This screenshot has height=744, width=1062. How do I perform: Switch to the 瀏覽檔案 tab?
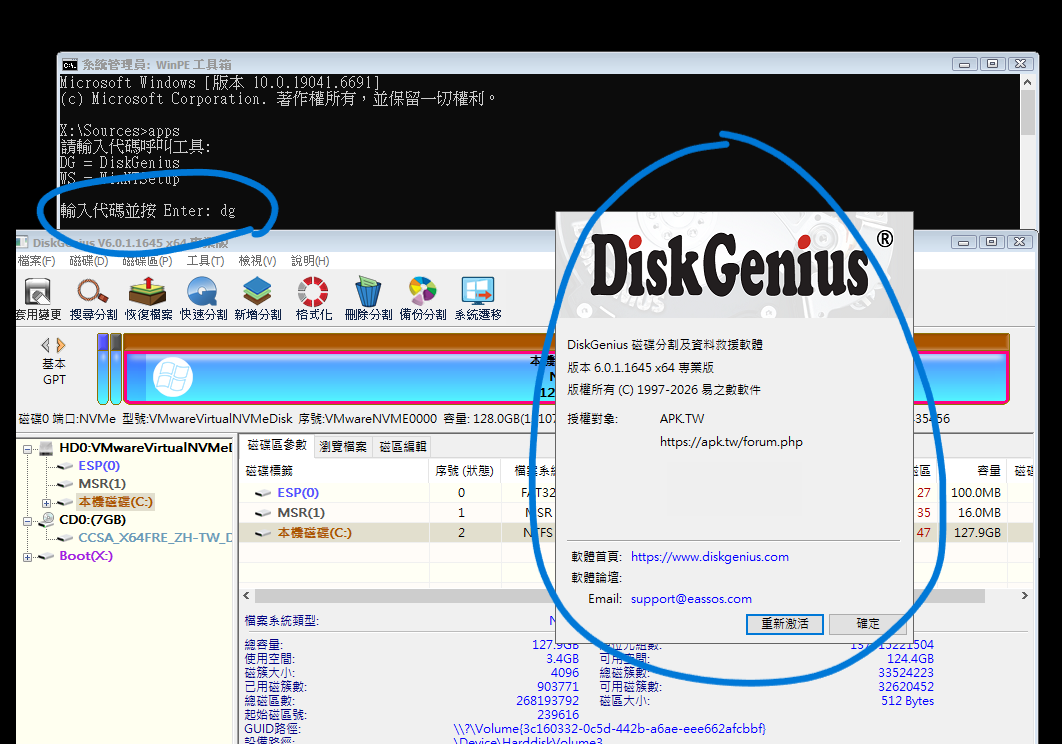click(x=343, y=446)
